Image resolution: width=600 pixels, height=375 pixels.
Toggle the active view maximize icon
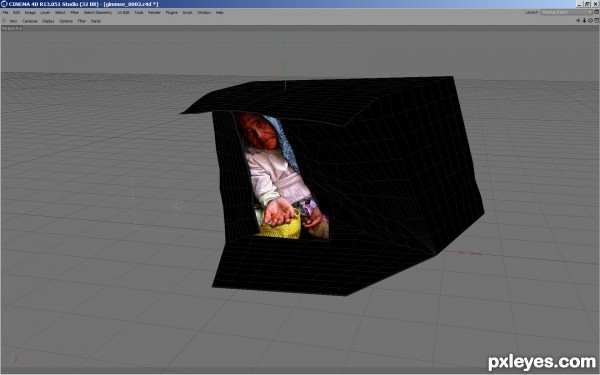pos(597,21)
